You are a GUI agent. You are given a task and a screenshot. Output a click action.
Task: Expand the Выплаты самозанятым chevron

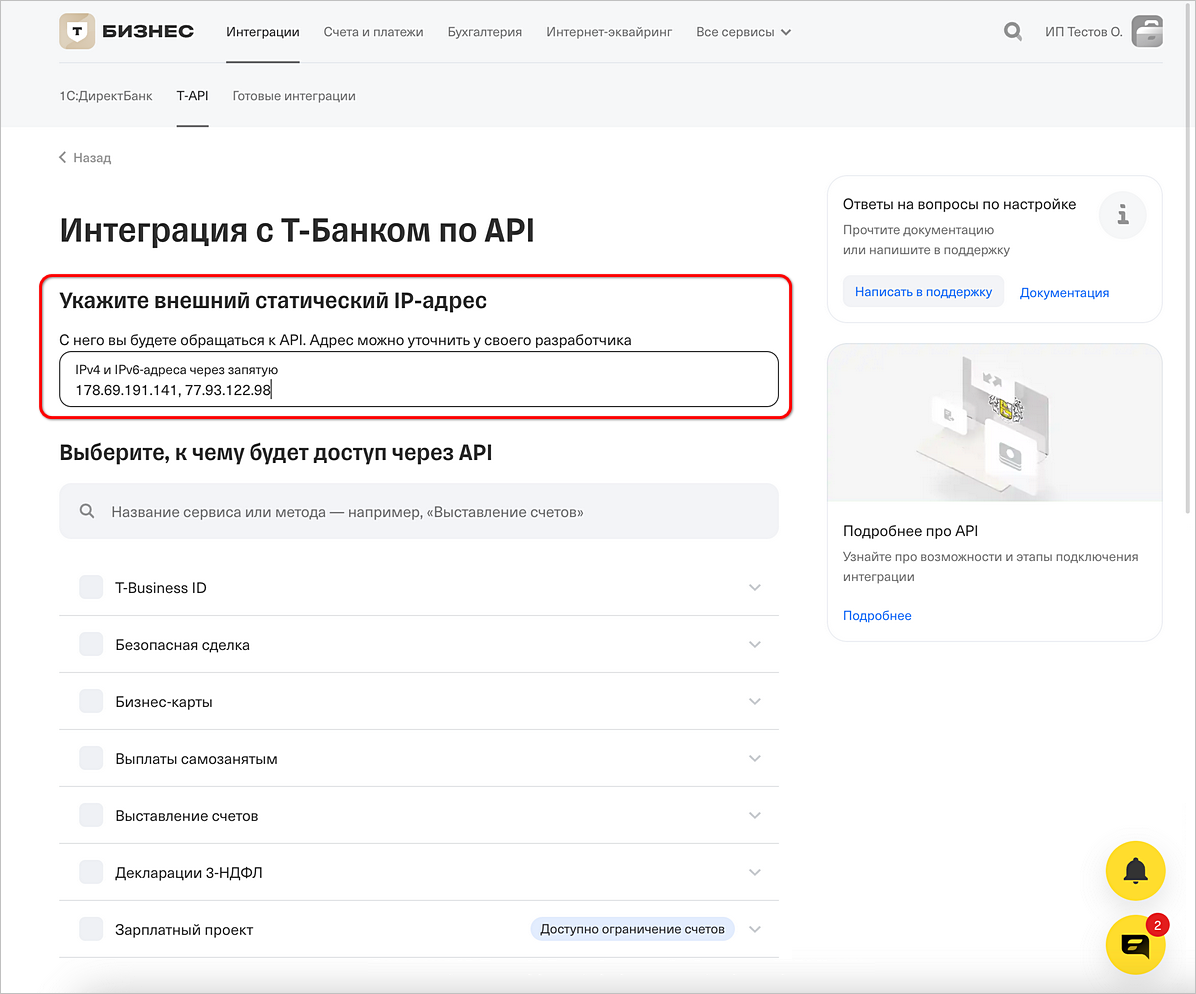click(754, 758)
